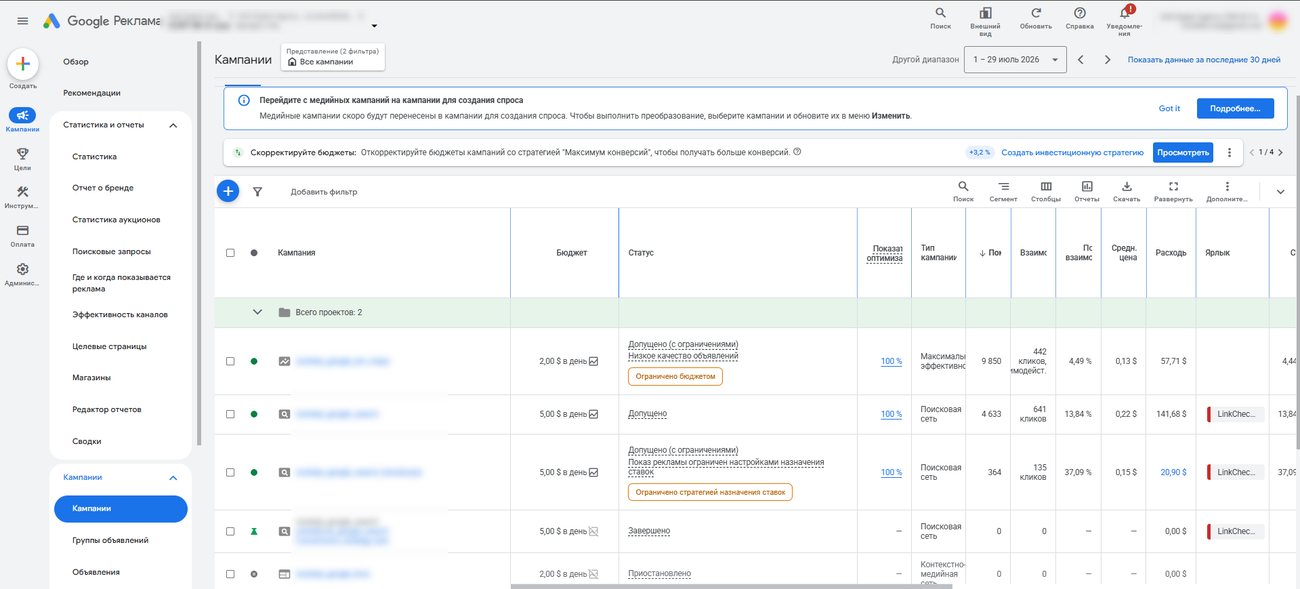Click the Просмотреть button
The width and height of the screenshot is (1300, 589).
coord(1182,153)
